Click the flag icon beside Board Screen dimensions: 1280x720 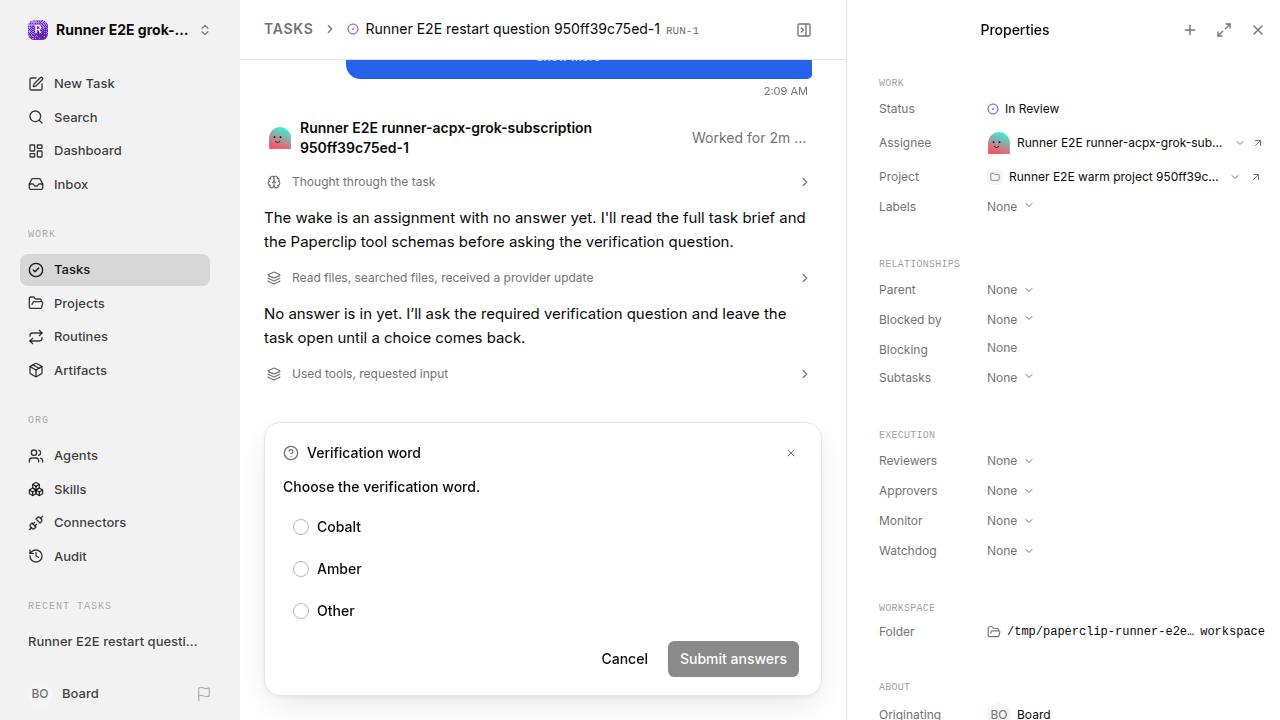pyautogui.click(x=204, y=694)
